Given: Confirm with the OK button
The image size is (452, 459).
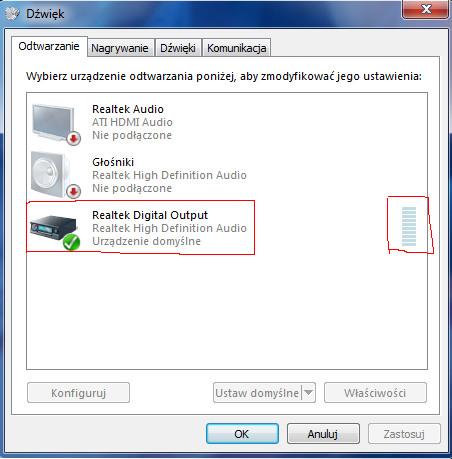Looking at the screenshot, I should pos(242,434).
